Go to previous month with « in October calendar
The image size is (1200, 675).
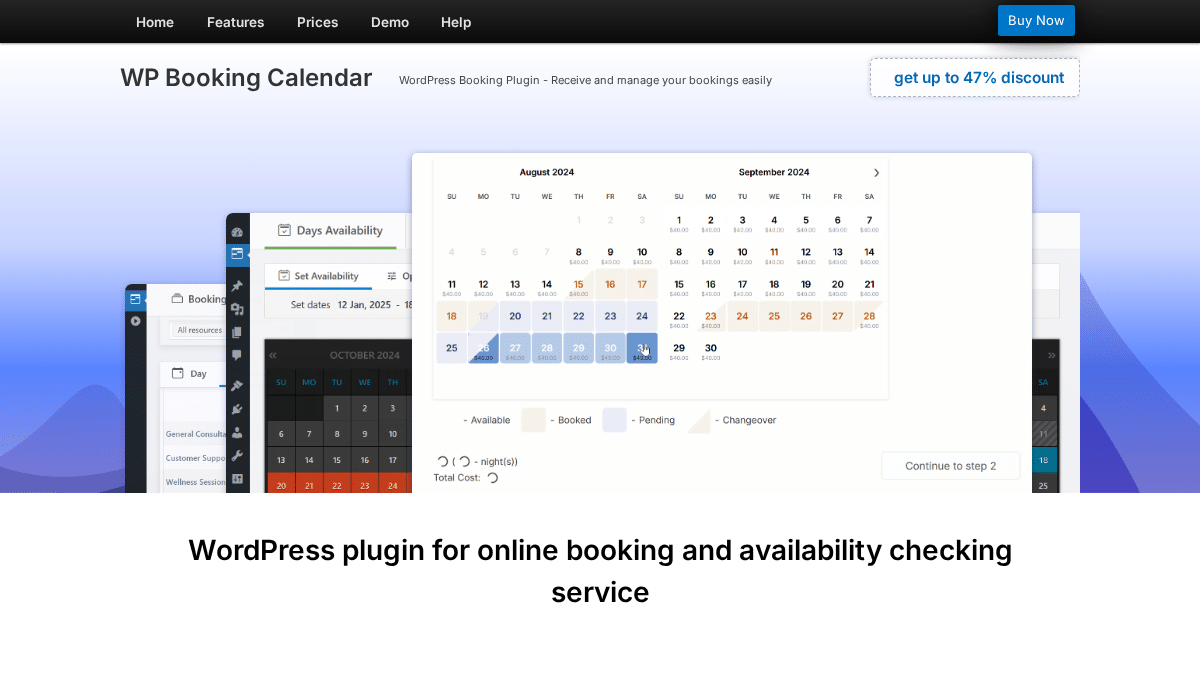click(273, 355)
